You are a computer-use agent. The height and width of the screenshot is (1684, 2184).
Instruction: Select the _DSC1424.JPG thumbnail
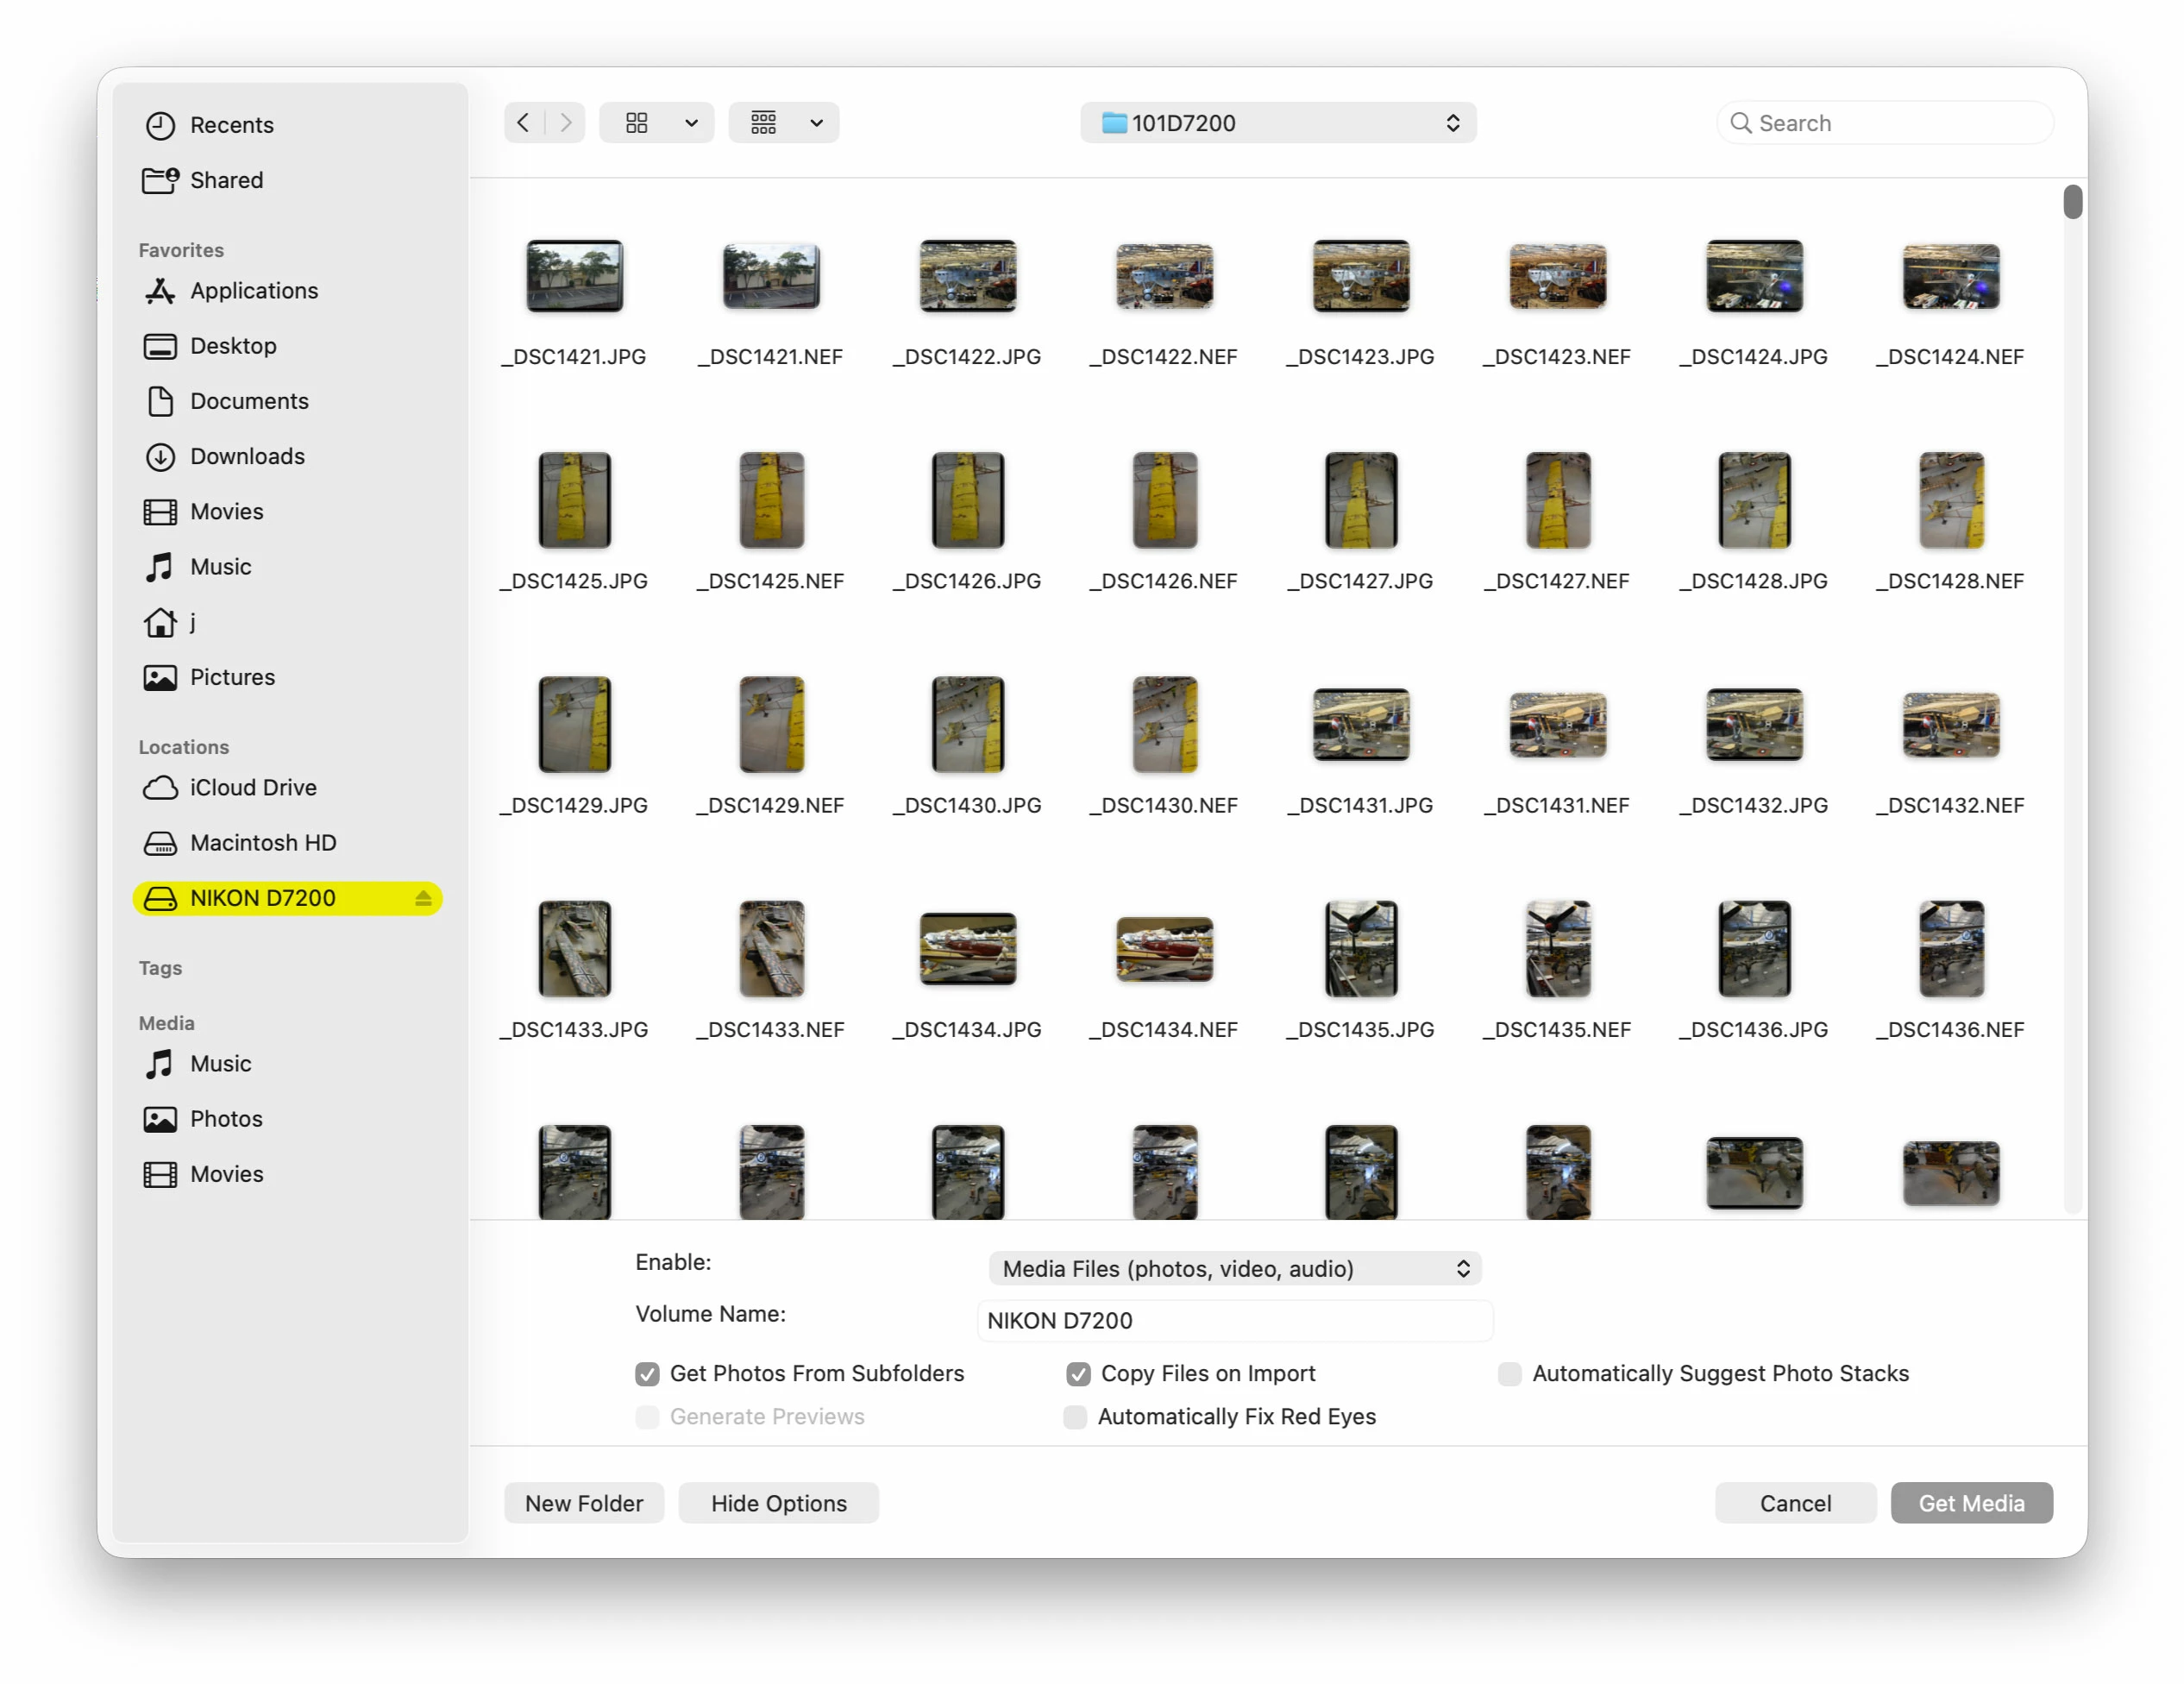click(1755, 276)
